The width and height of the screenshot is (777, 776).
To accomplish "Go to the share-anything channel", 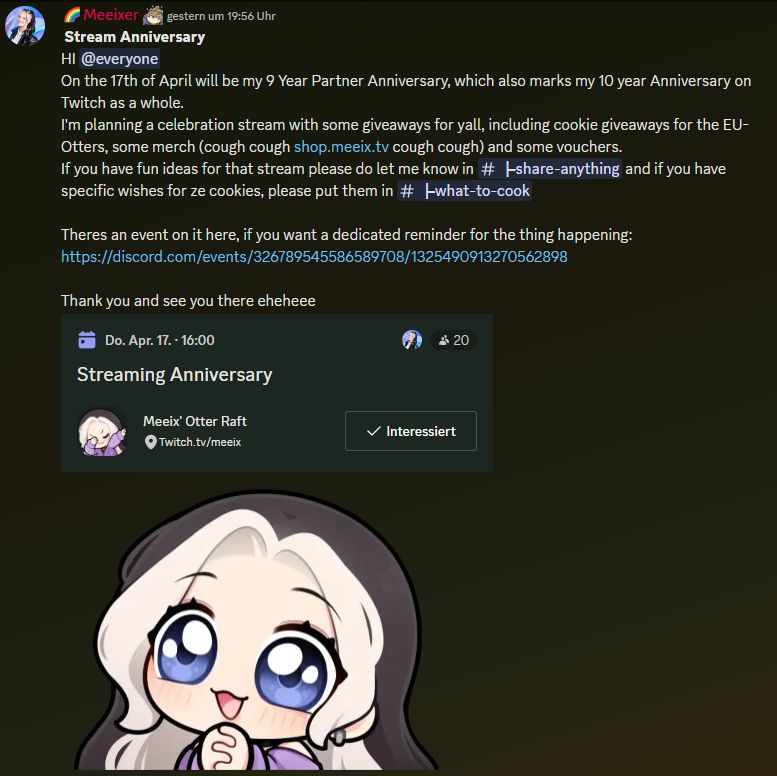I will [550, 169].
